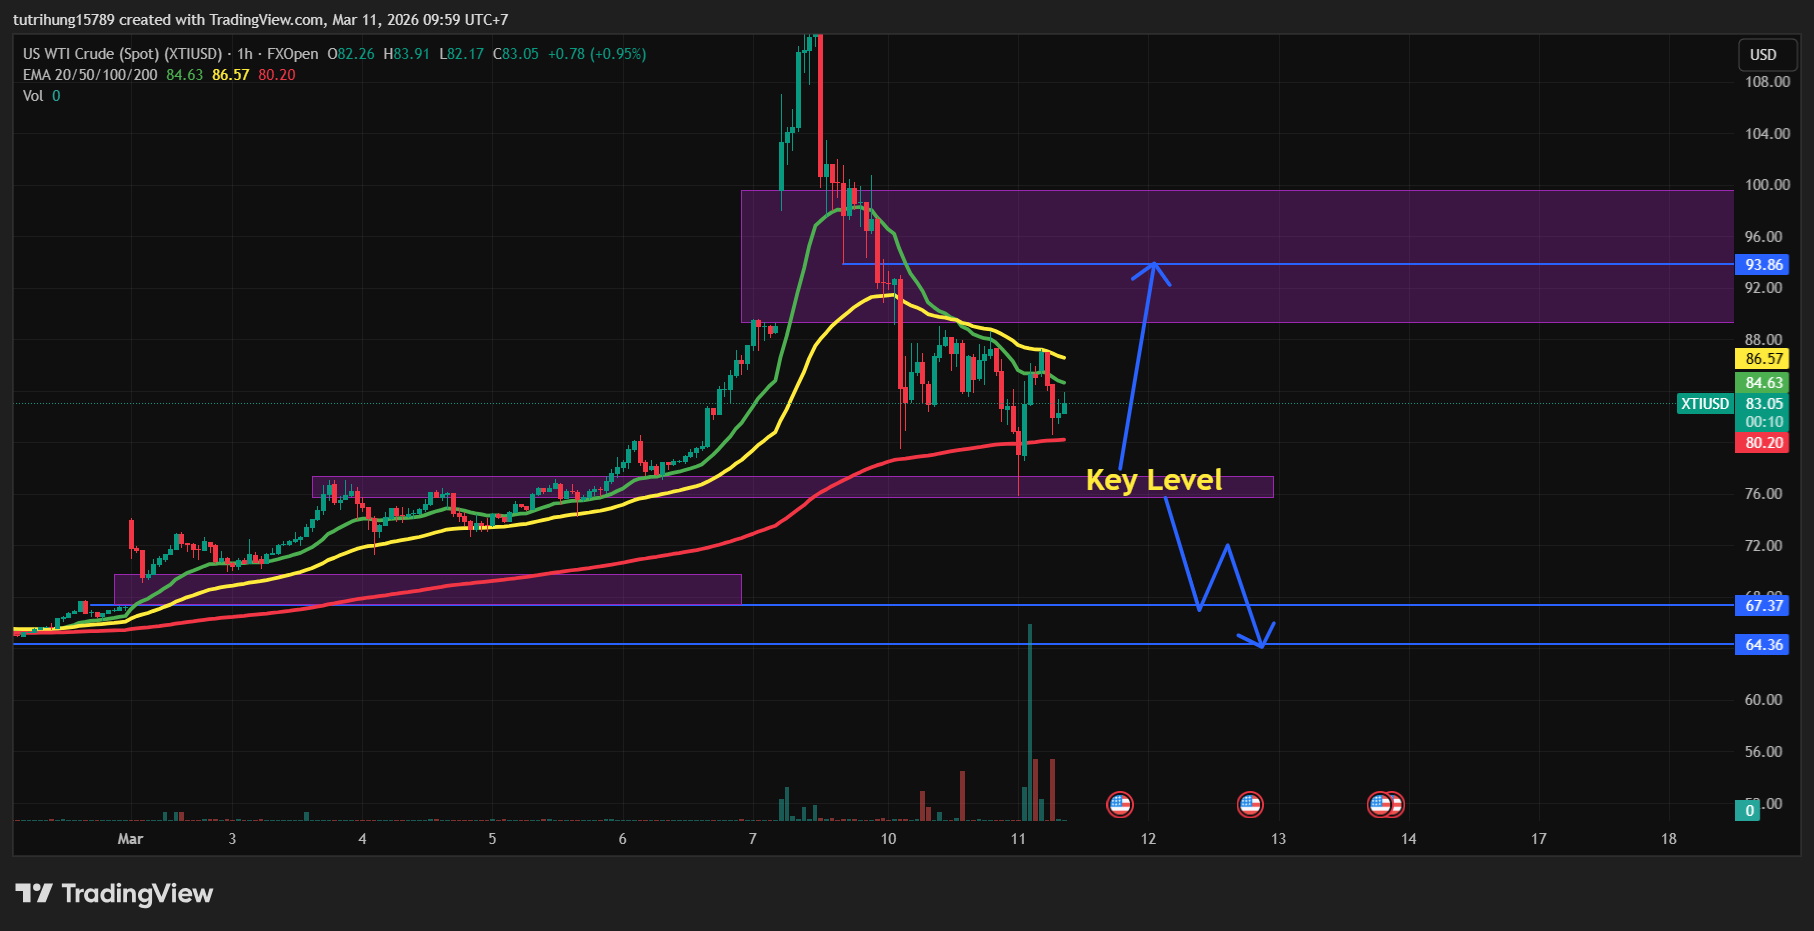Click the 1h interval in the chart legend

(x=244, y=54)
